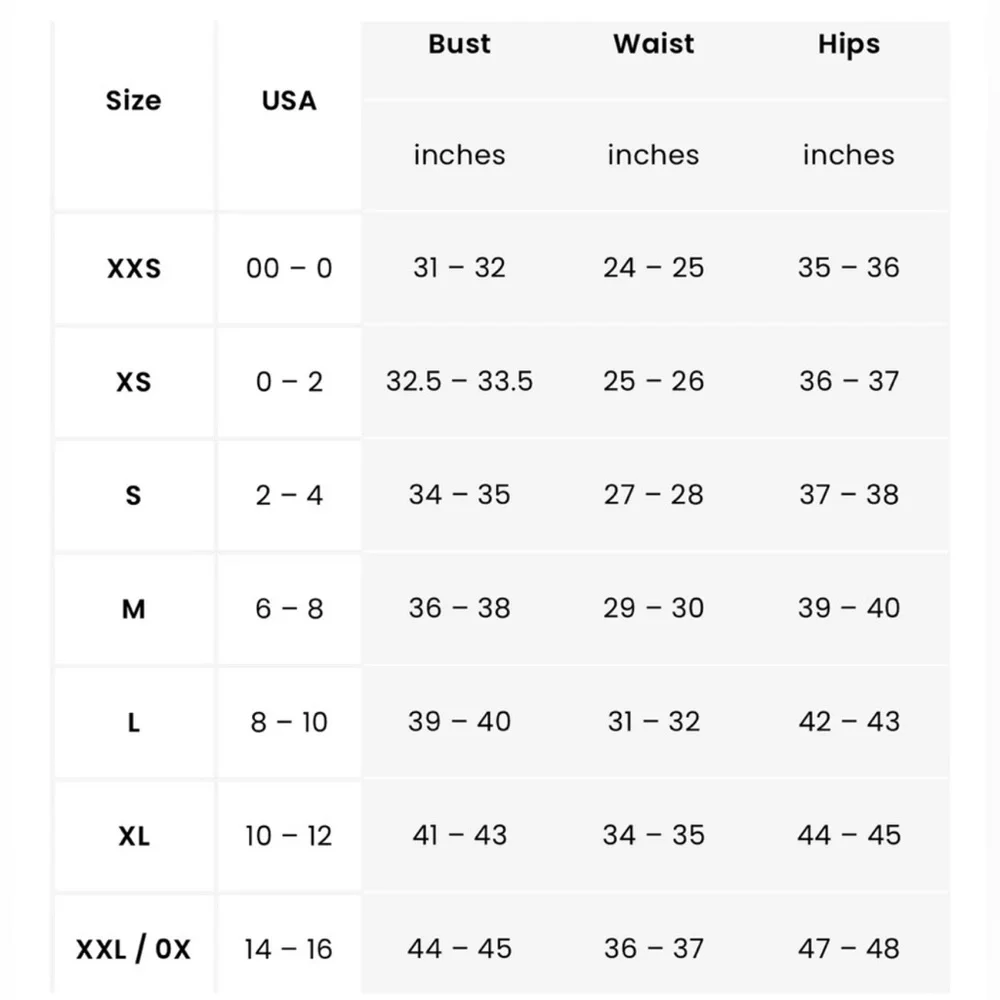
Task: Click the XXS size row label
Action: click(133, 269)
